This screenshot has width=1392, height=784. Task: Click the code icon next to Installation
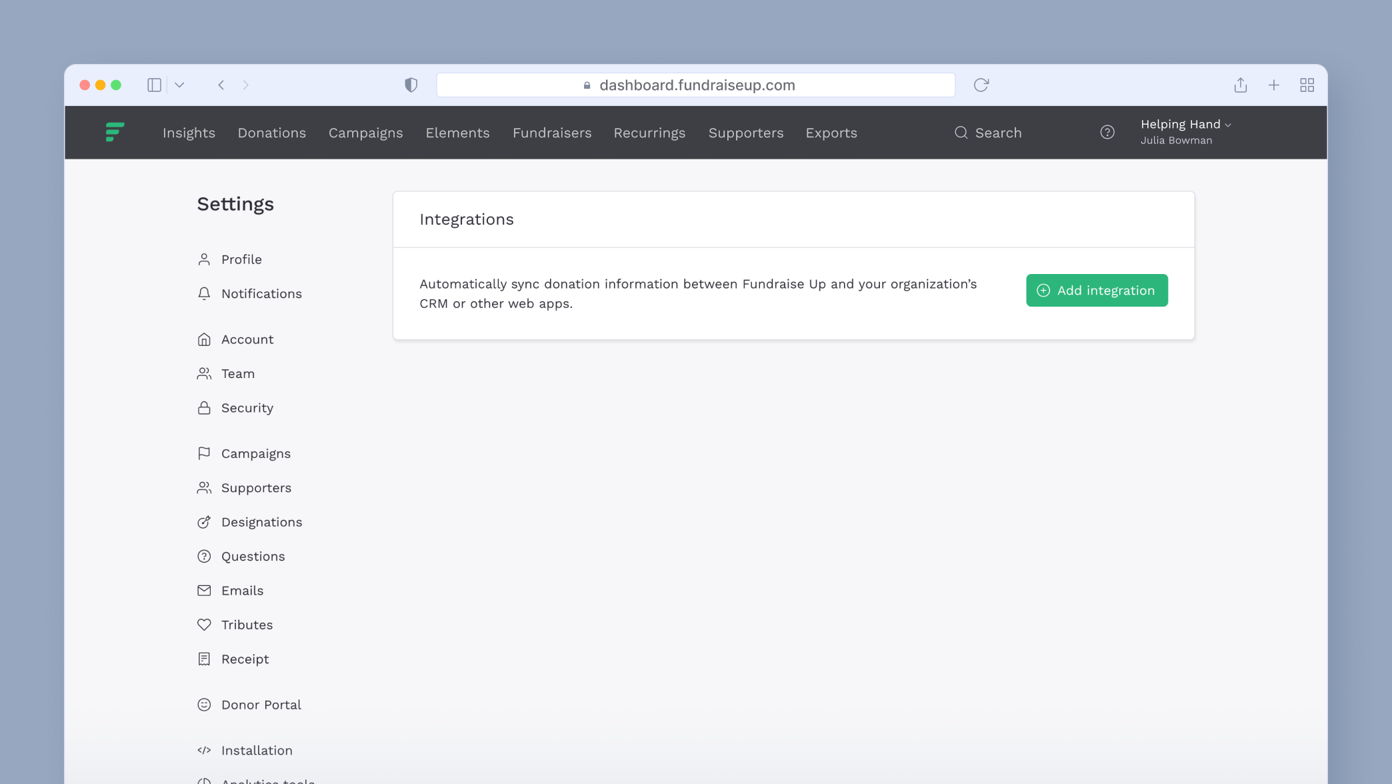[x=204, y=750]
